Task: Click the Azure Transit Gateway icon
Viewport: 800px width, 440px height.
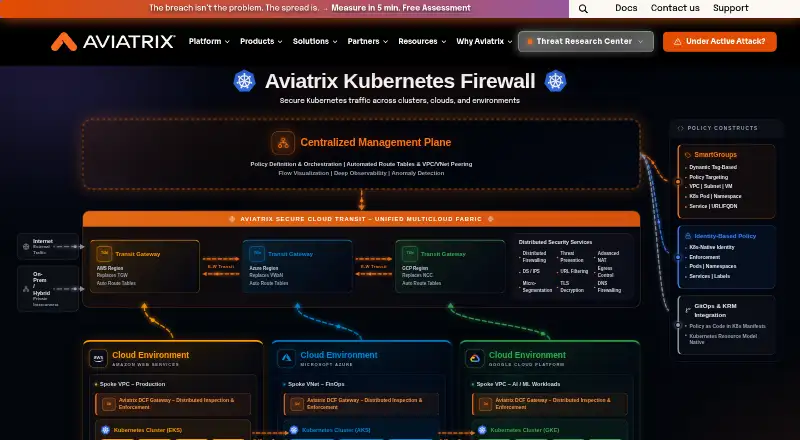Action: coord(257,254)
